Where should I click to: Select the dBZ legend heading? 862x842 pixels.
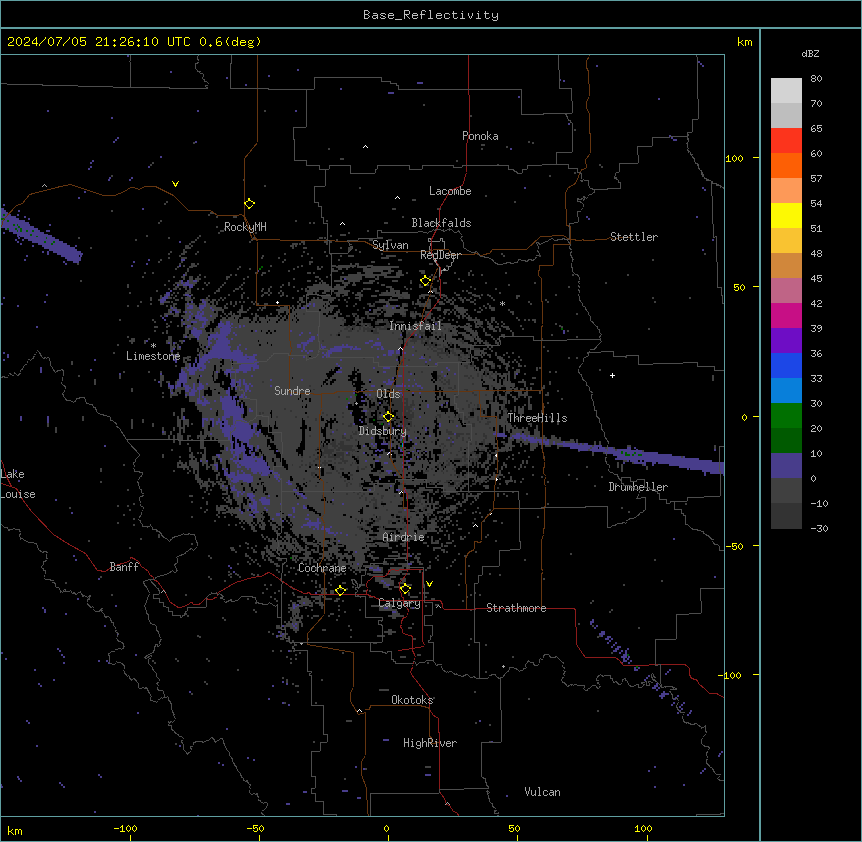point(810,53)
